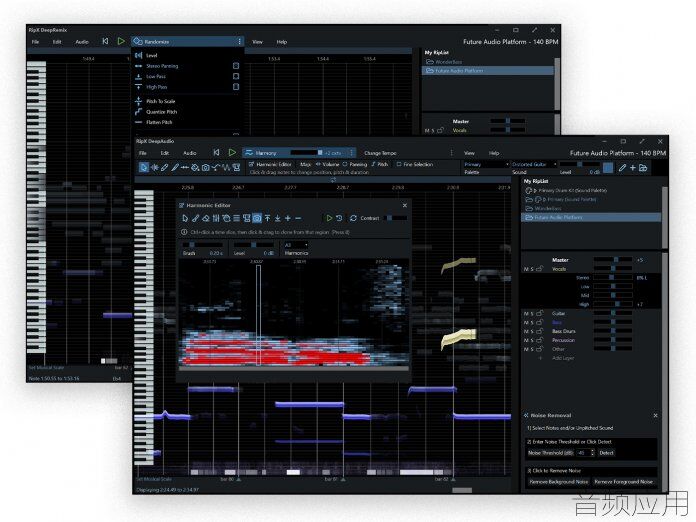Click the green Play button in DeepAudio window
The height and width of the screenshot is (522, 696).
232,152
